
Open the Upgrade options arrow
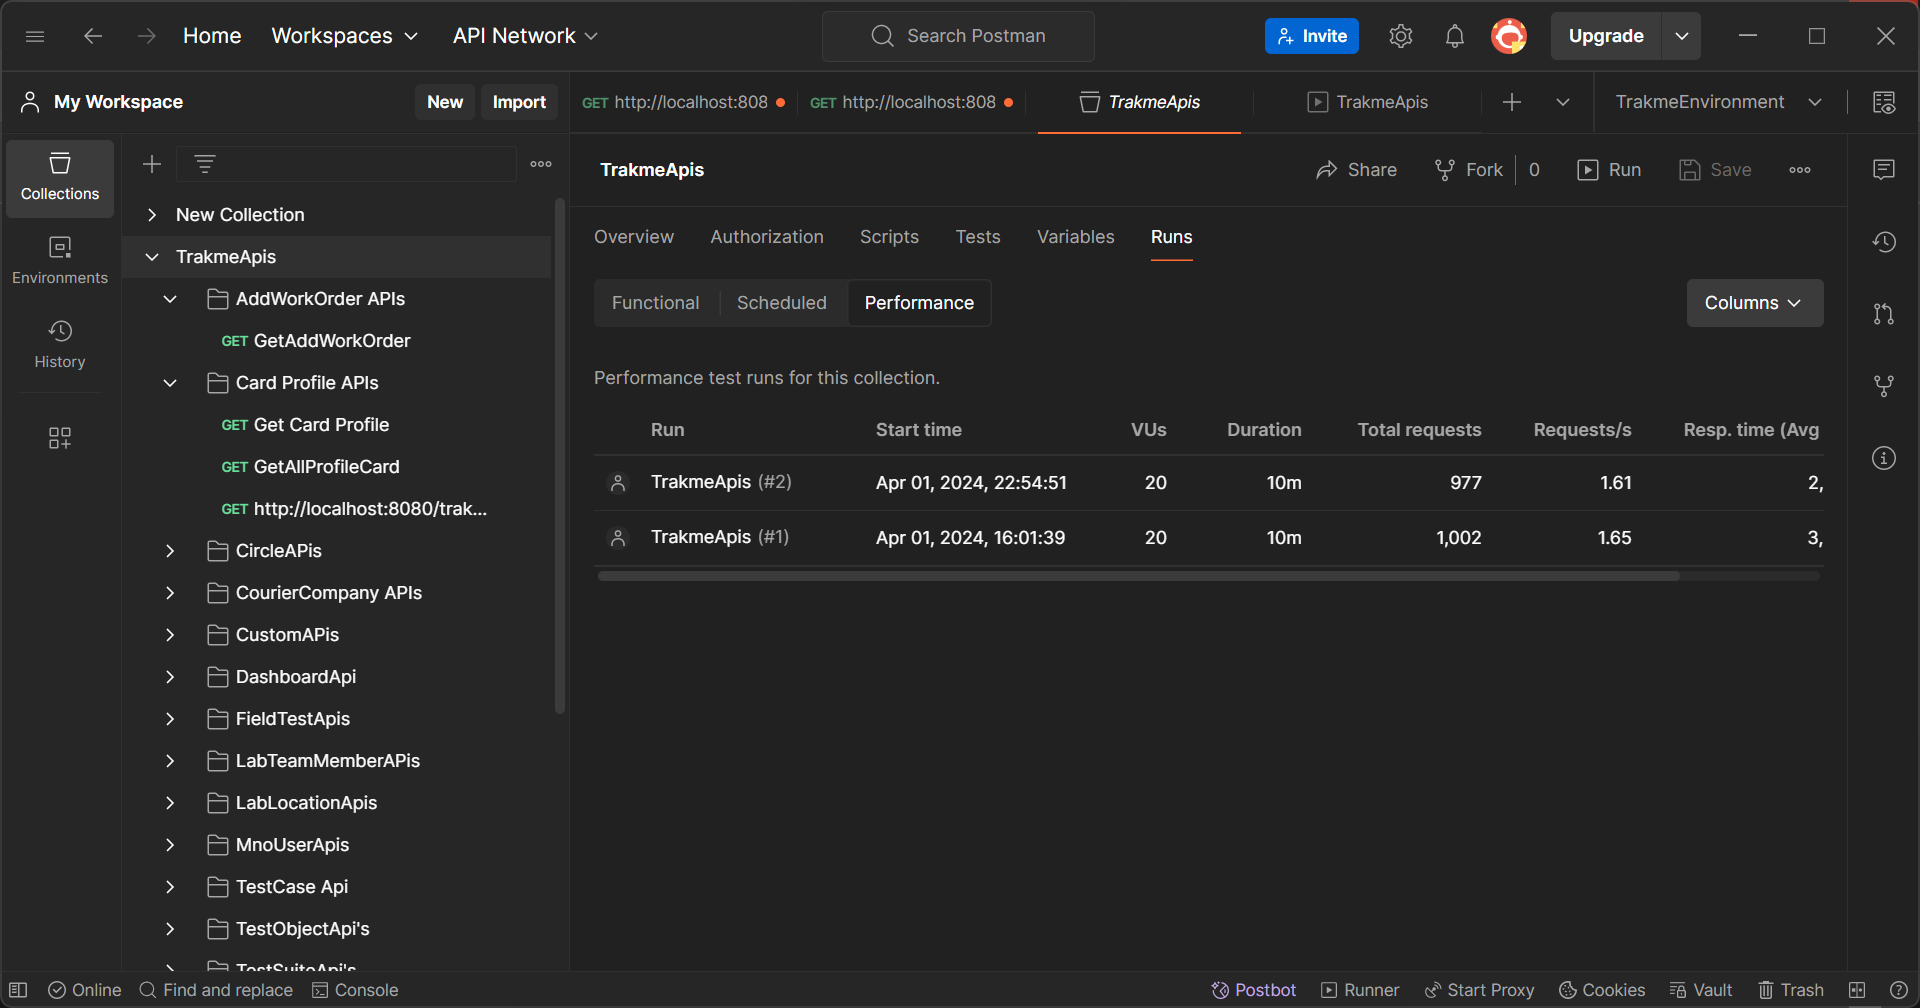(x=1682, y=36)
